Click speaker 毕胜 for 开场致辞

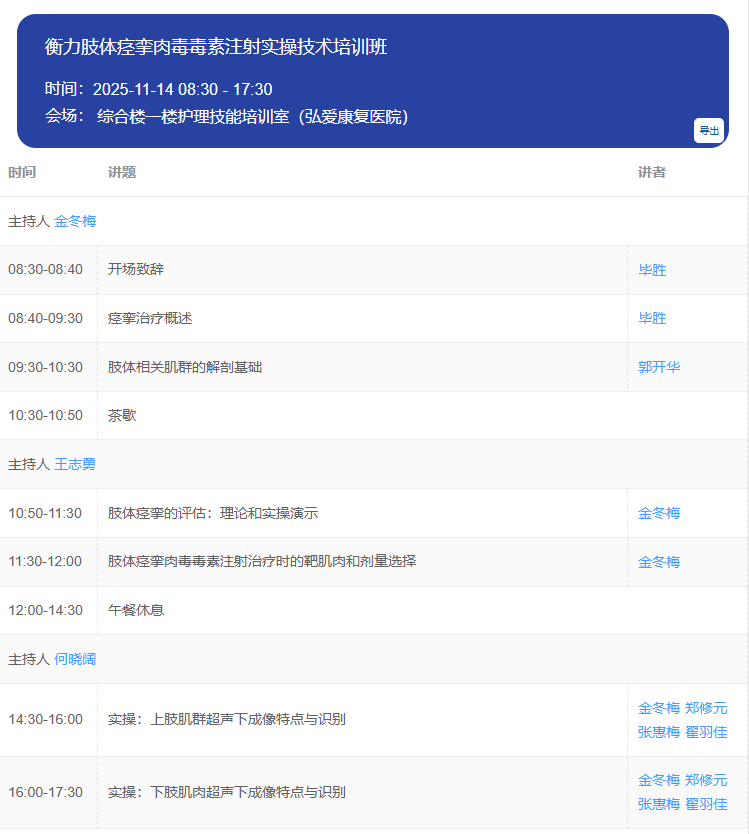click(652, 270)
